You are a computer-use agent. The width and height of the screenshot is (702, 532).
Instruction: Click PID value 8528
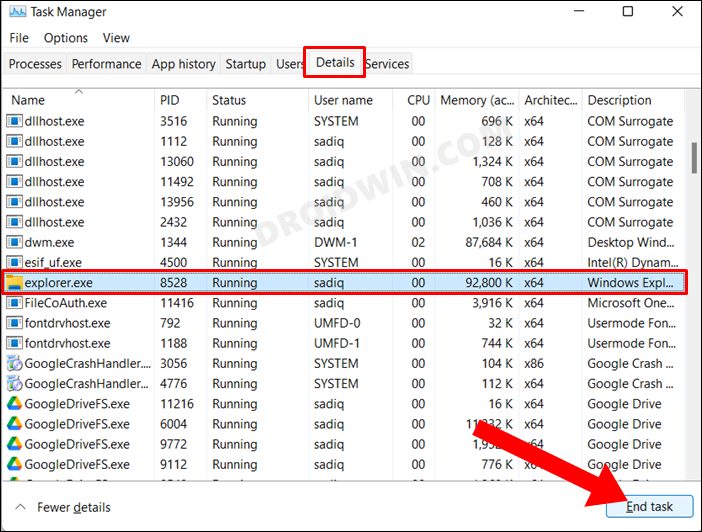[174, 283]
